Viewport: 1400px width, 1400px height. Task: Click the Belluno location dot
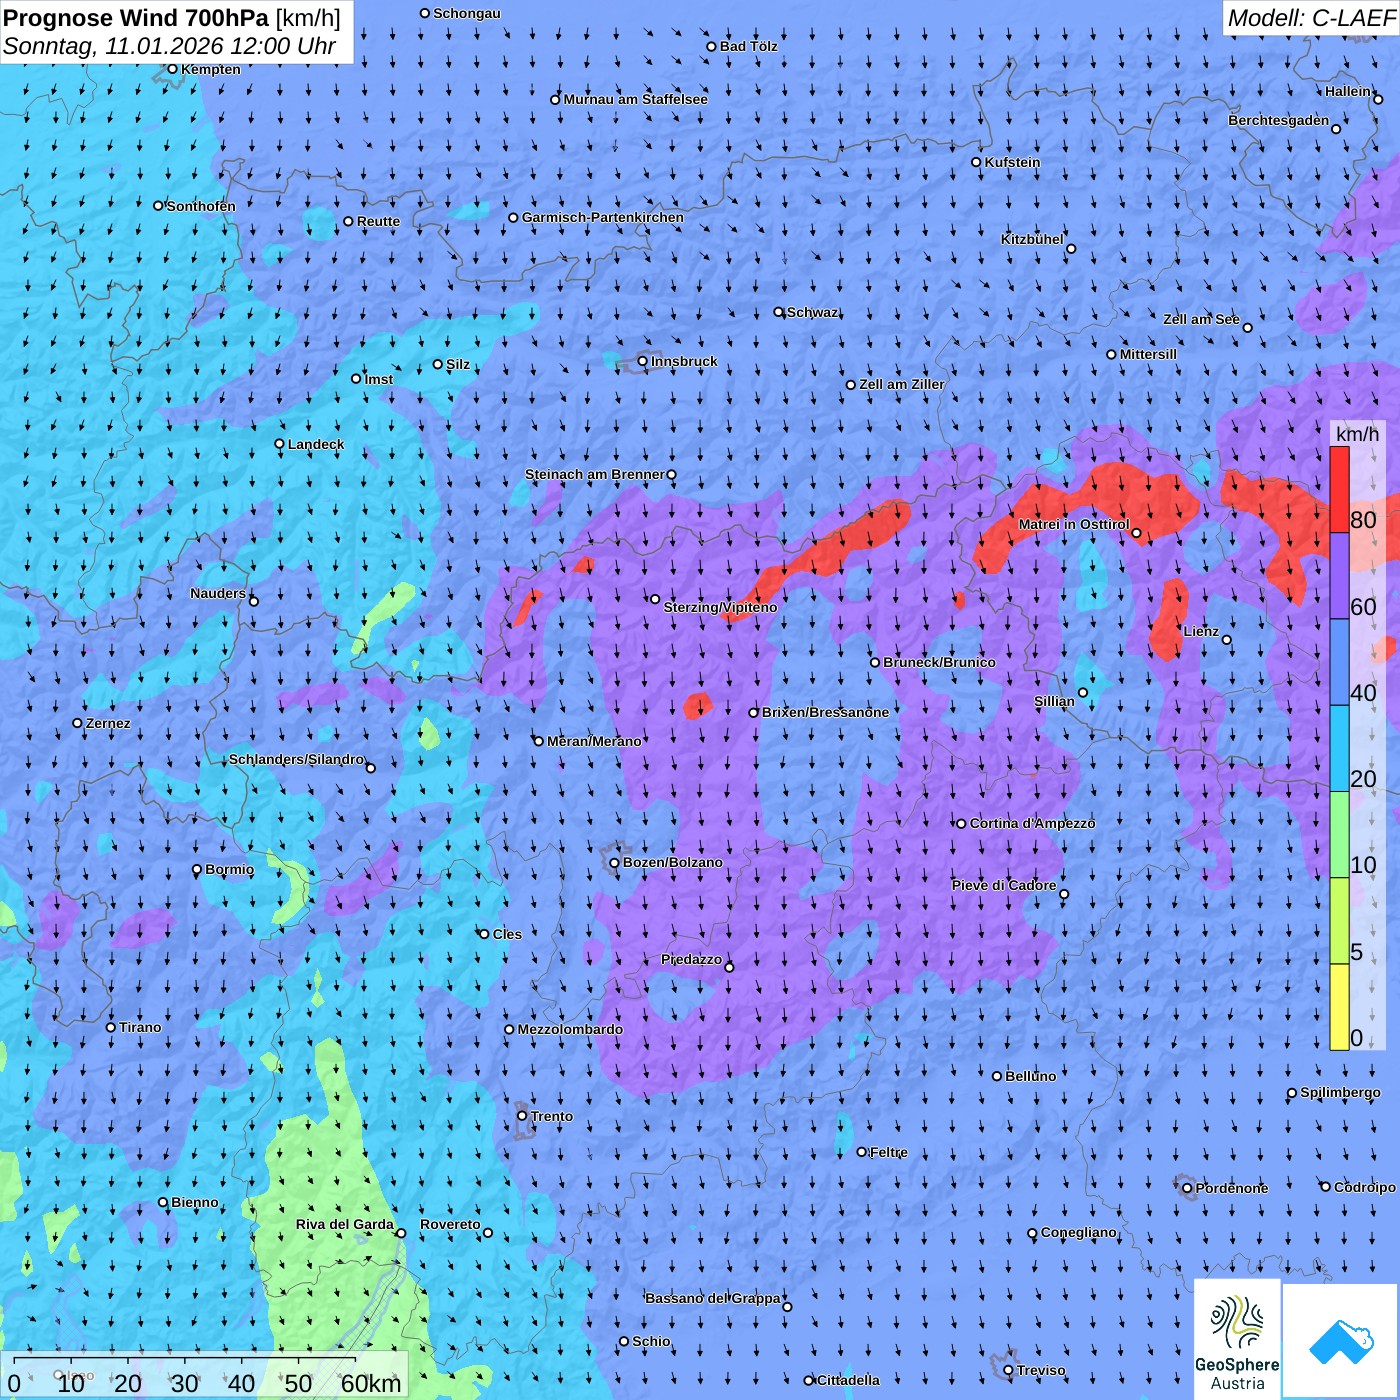coord(997,1076)
